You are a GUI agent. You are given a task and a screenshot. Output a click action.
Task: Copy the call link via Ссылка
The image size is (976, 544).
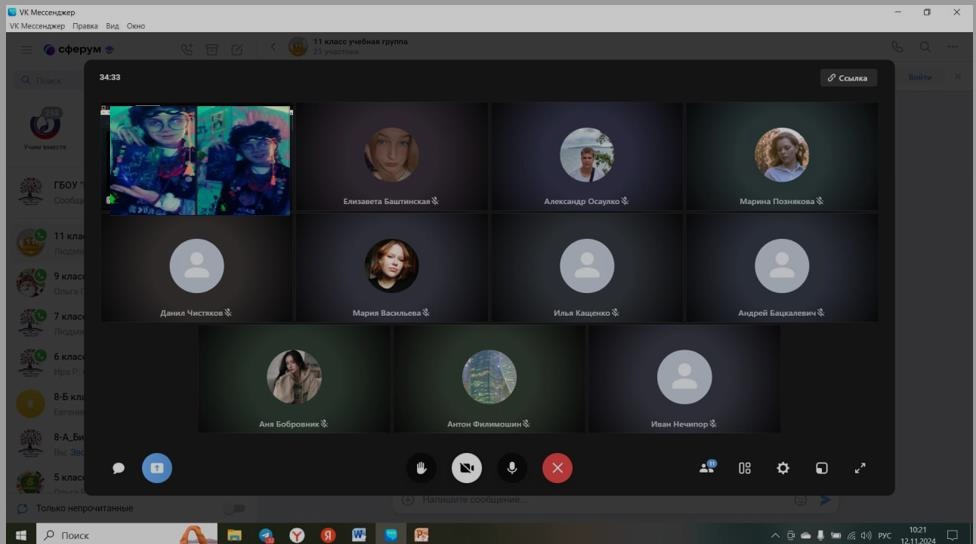click(848, 78)
